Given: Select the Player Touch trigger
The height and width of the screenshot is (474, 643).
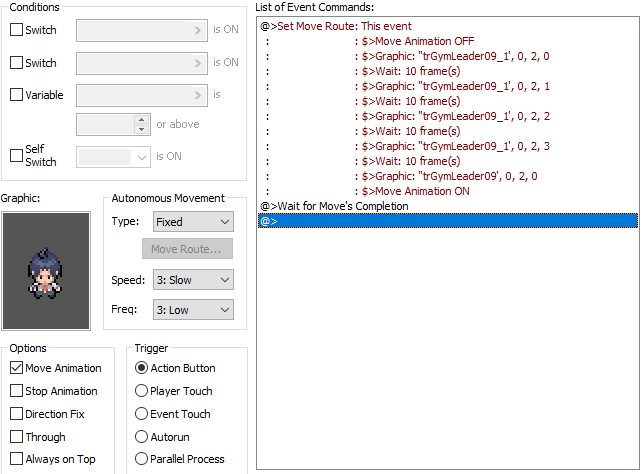Looking at the screenshot, I should 141,391.
